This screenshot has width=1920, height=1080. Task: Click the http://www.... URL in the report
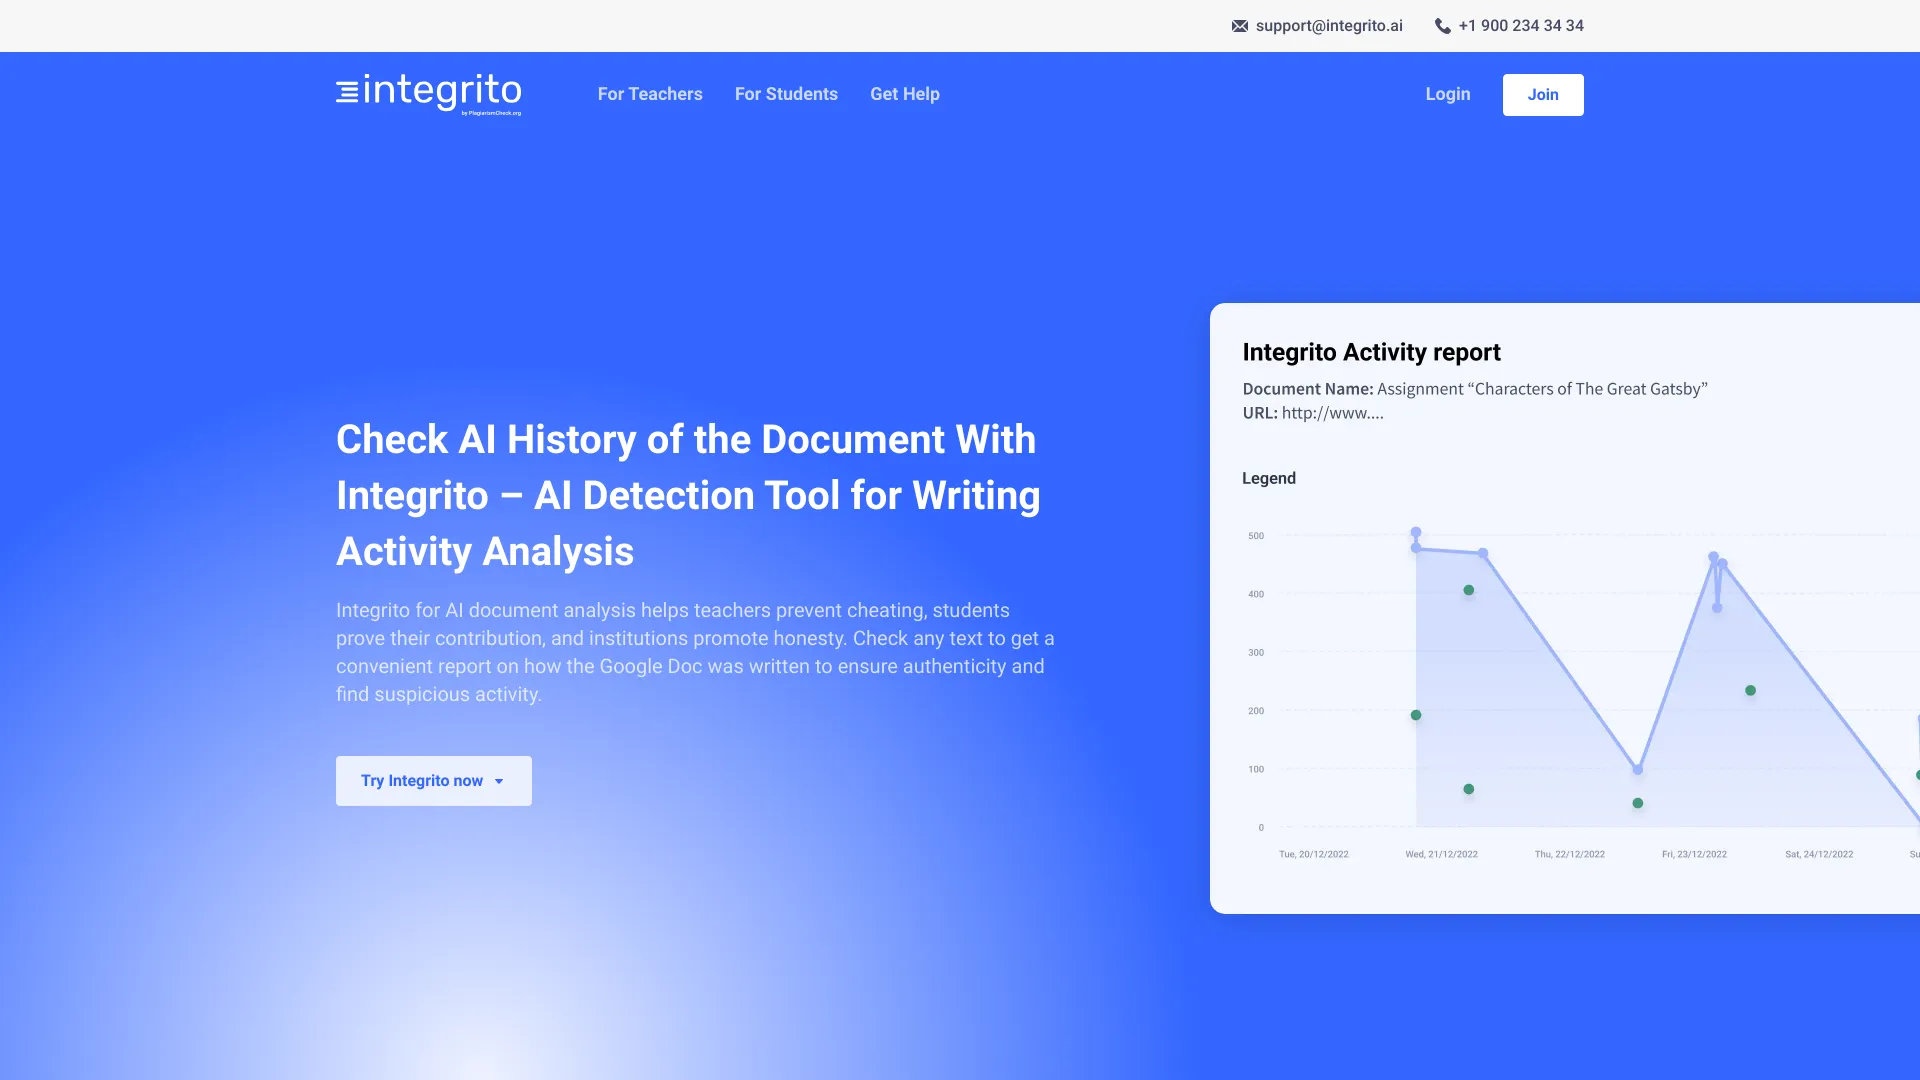(1332, 412)
